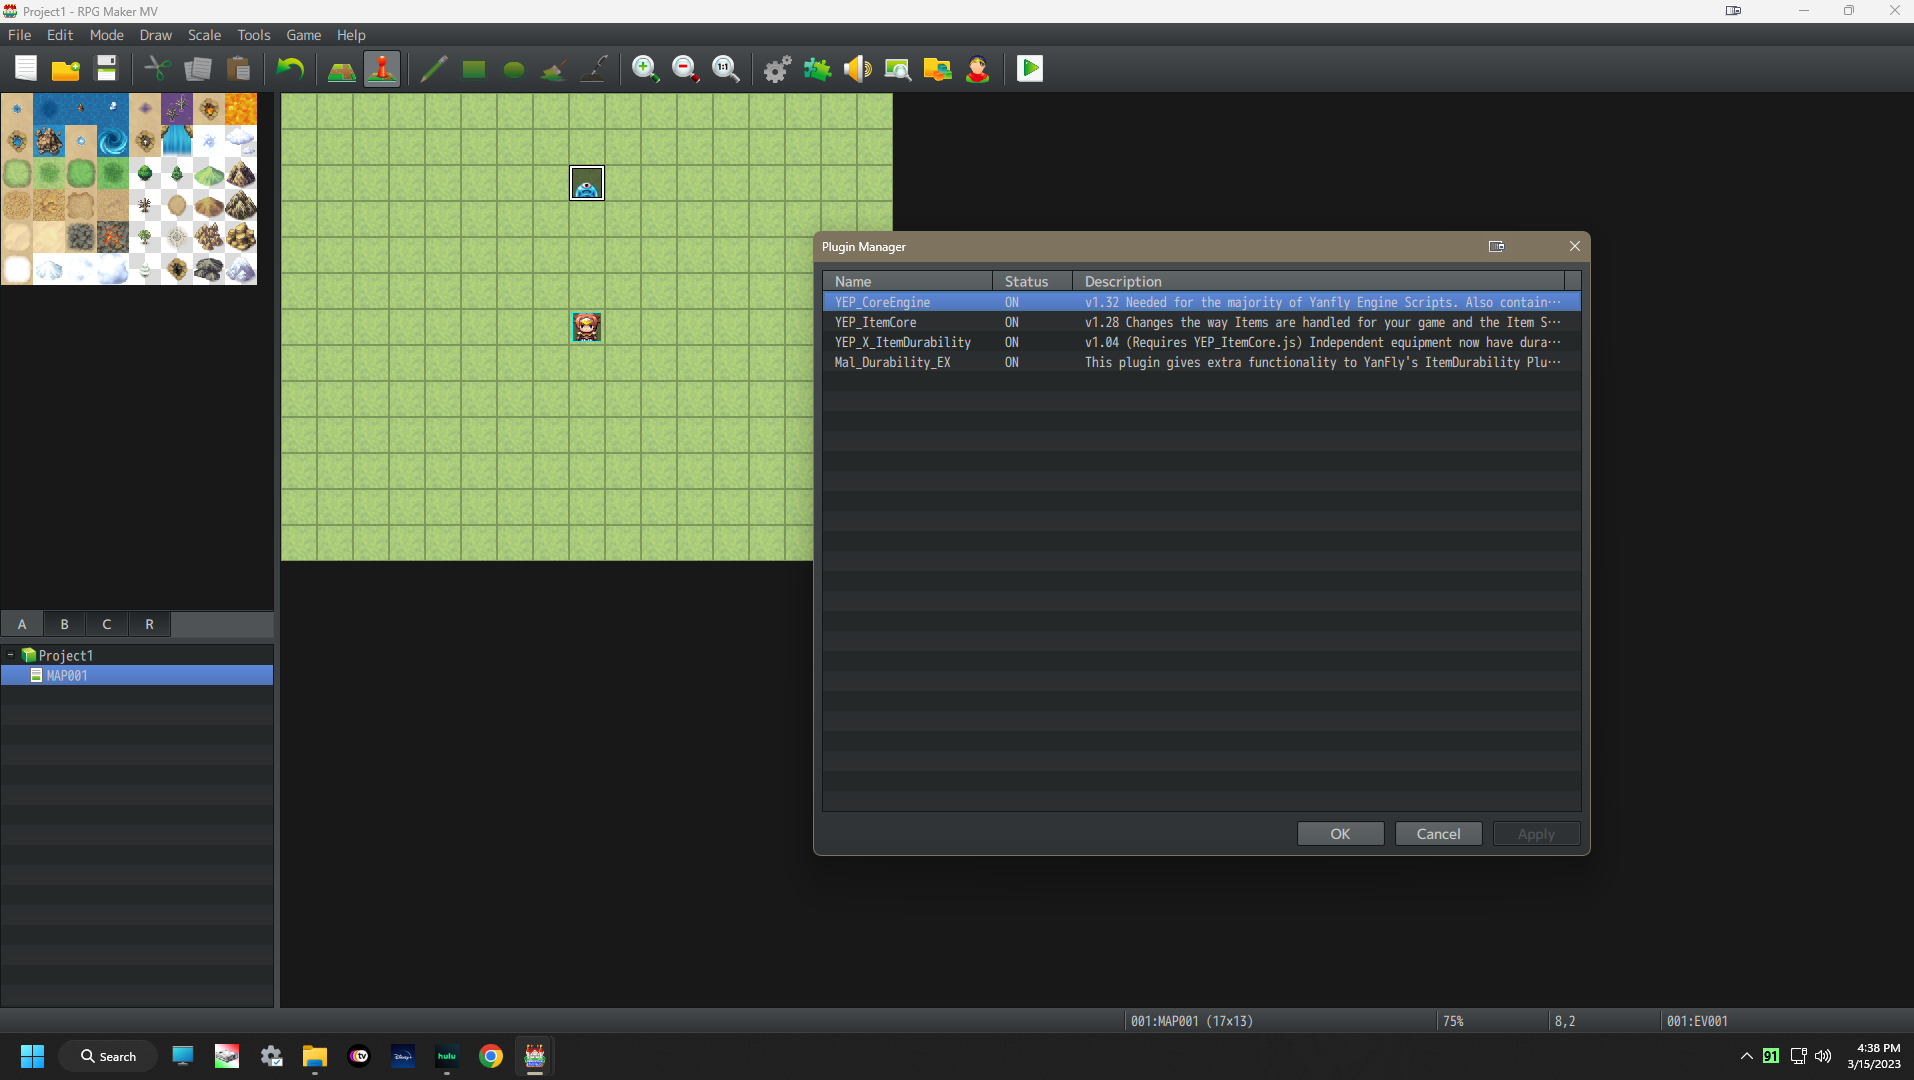1914x1080 pixels.
Task: Open the Scale menu
Action: [x=205, y=35]
